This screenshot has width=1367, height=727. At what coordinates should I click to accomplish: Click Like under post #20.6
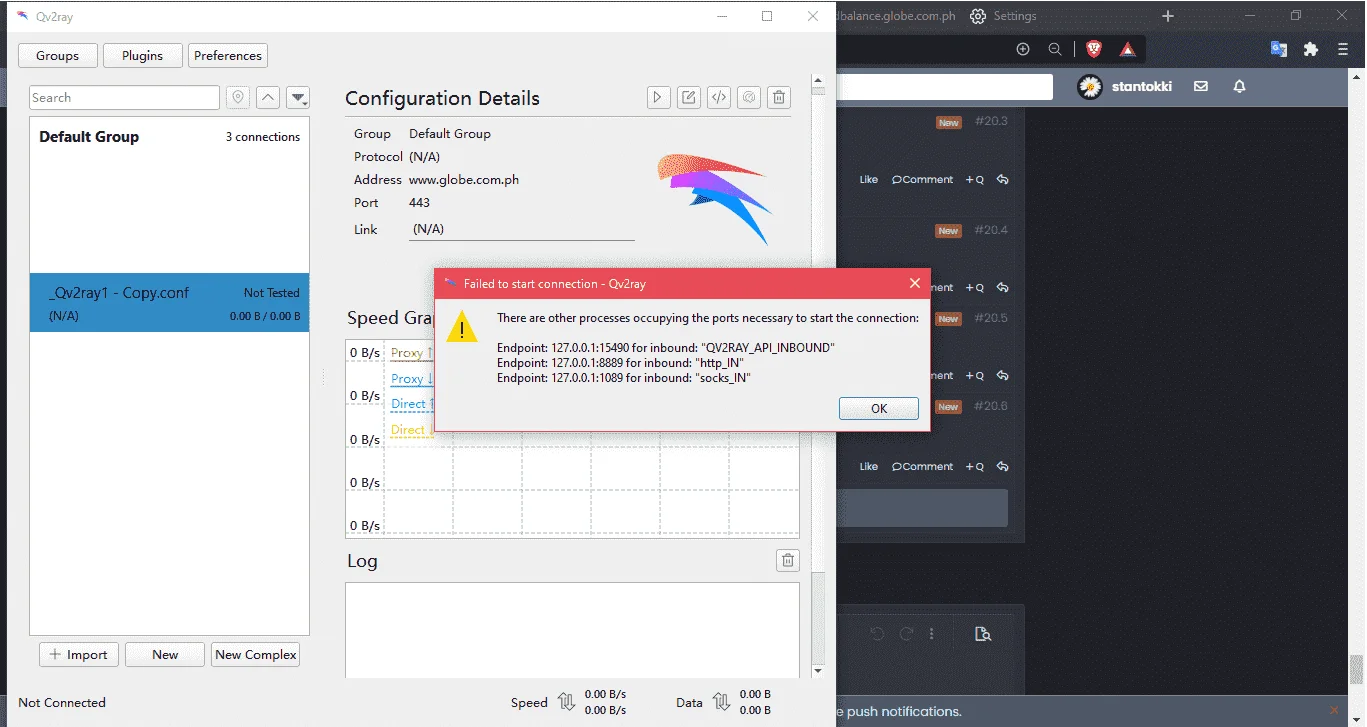[868, 467]
